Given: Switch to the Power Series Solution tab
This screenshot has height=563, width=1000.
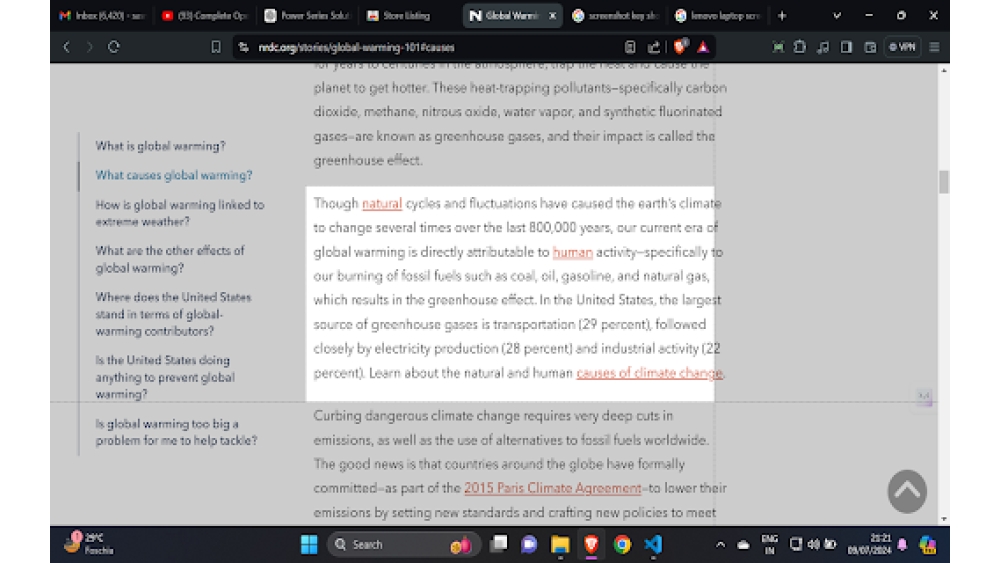Looking at the screenshot, I should pyautogui.click(x=307, y=16).
